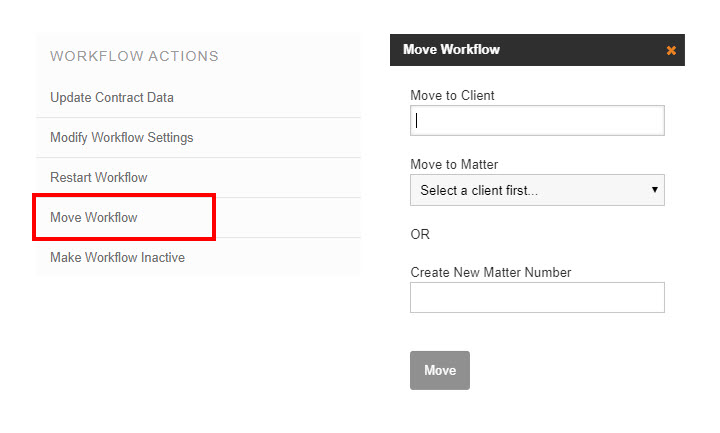
Task: Click the blinking text cursor in the client field
Action: pos(417,121)
